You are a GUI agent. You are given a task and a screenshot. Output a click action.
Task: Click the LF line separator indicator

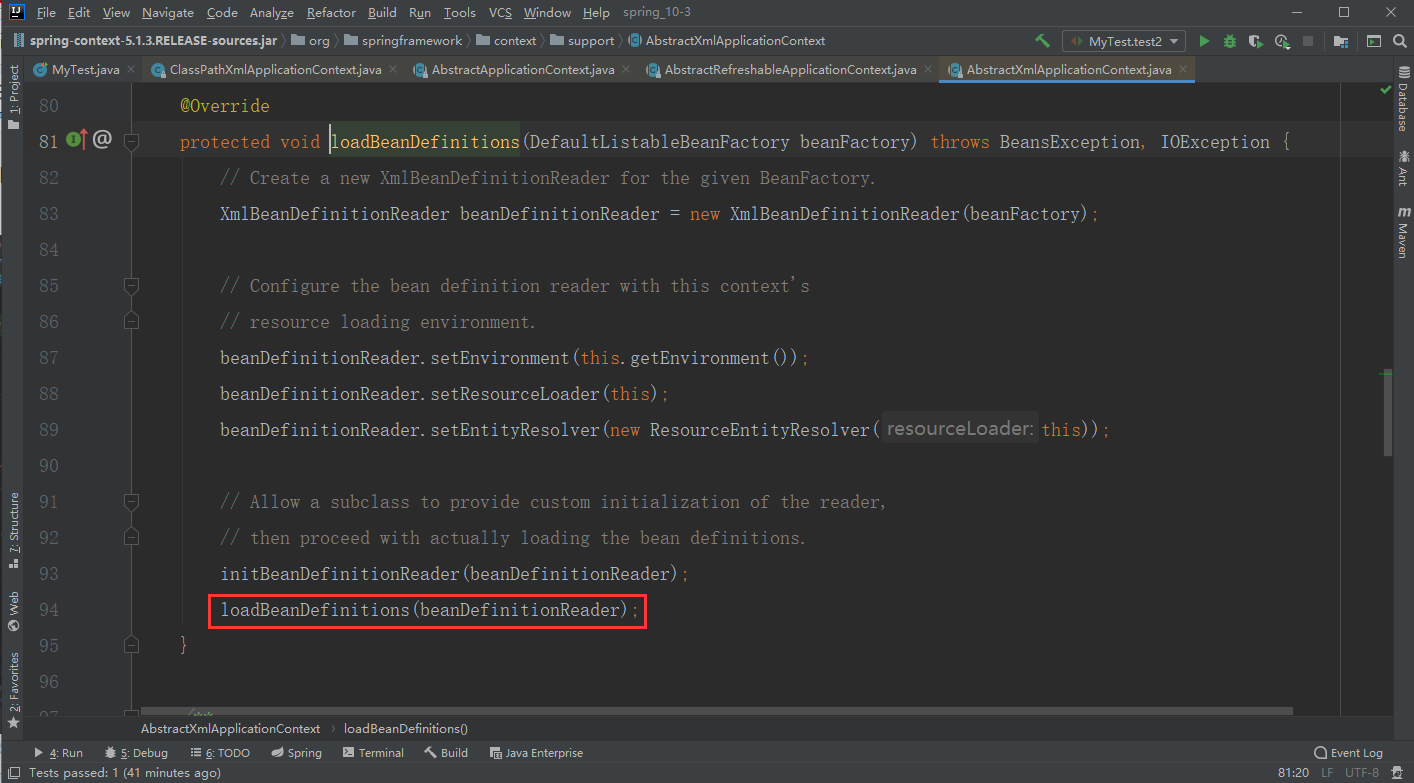pos(1328,773)
